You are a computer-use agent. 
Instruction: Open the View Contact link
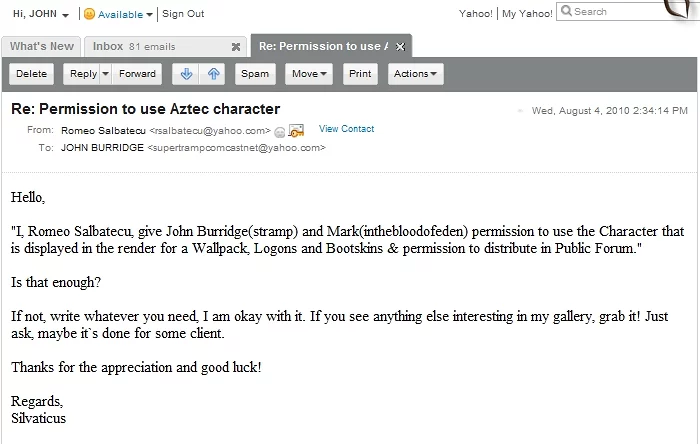346,129
